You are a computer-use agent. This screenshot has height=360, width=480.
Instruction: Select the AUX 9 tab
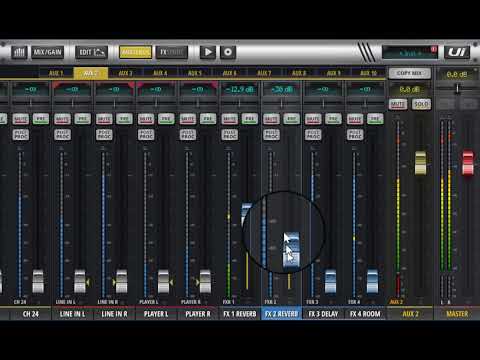[333, 73]
